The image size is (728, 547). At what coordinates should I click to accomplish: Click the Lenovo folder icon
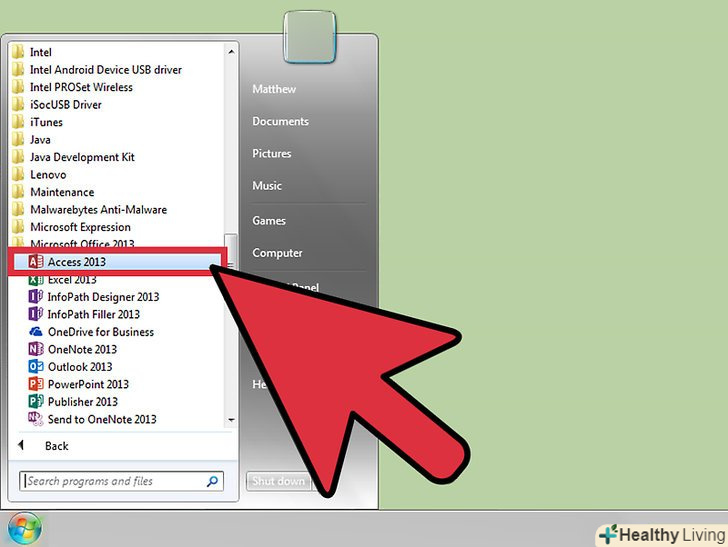click(18, 174)
